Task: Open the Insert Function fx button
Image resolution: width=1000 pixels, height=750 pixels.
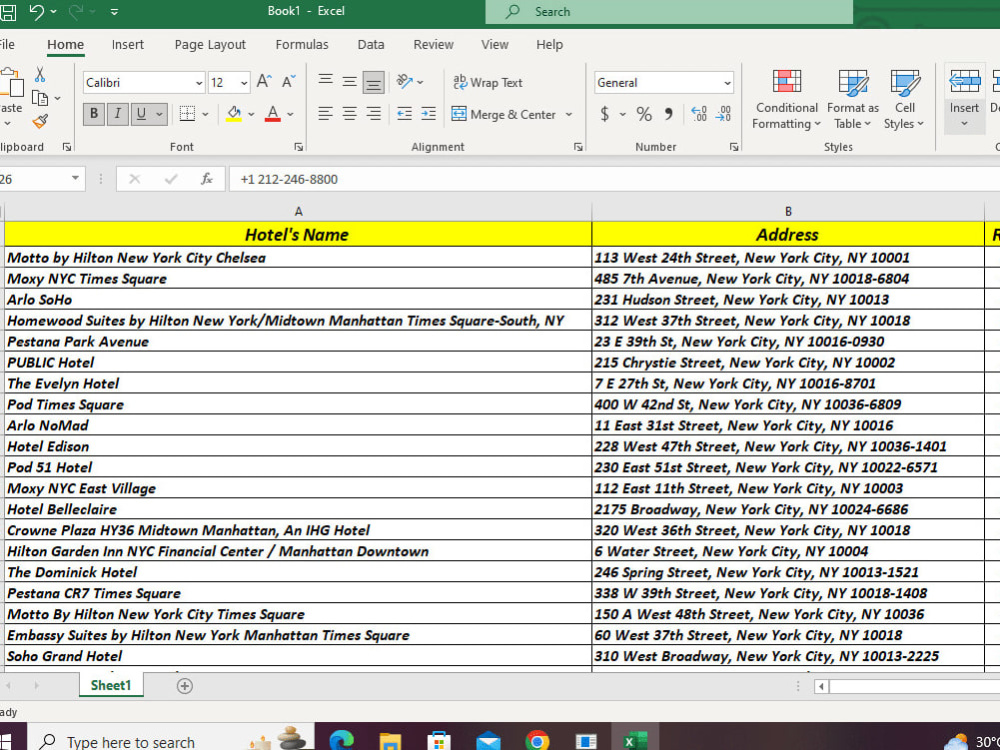Action: tap(207, 179)
